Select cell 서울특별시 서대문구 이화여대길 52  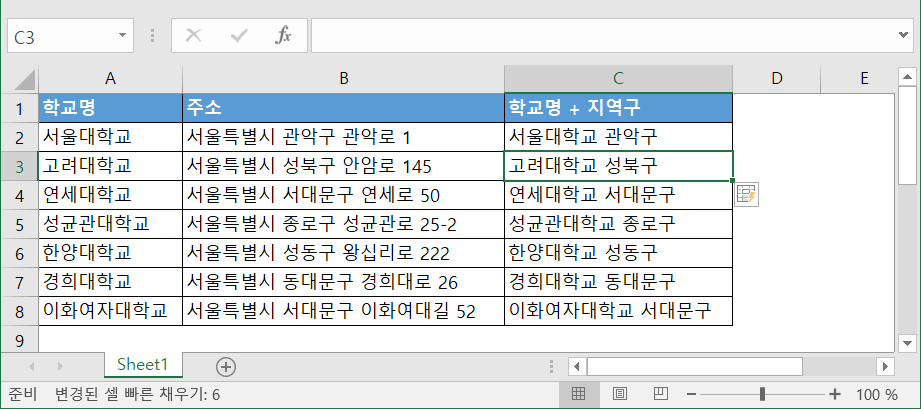(344, 311)
